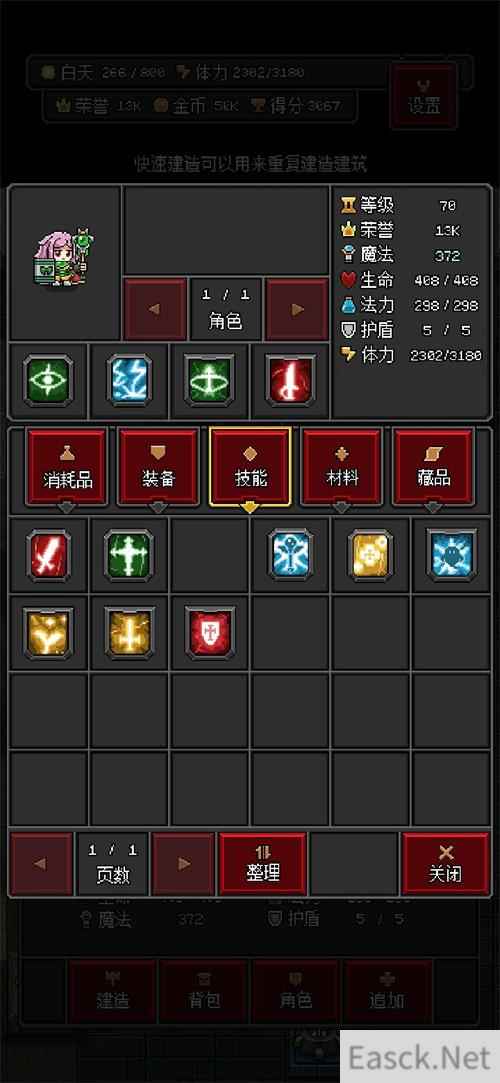This screenshot has width=500, height=1083.
Task: Pick the golden branching lightning skill
Action: [48, 633]
